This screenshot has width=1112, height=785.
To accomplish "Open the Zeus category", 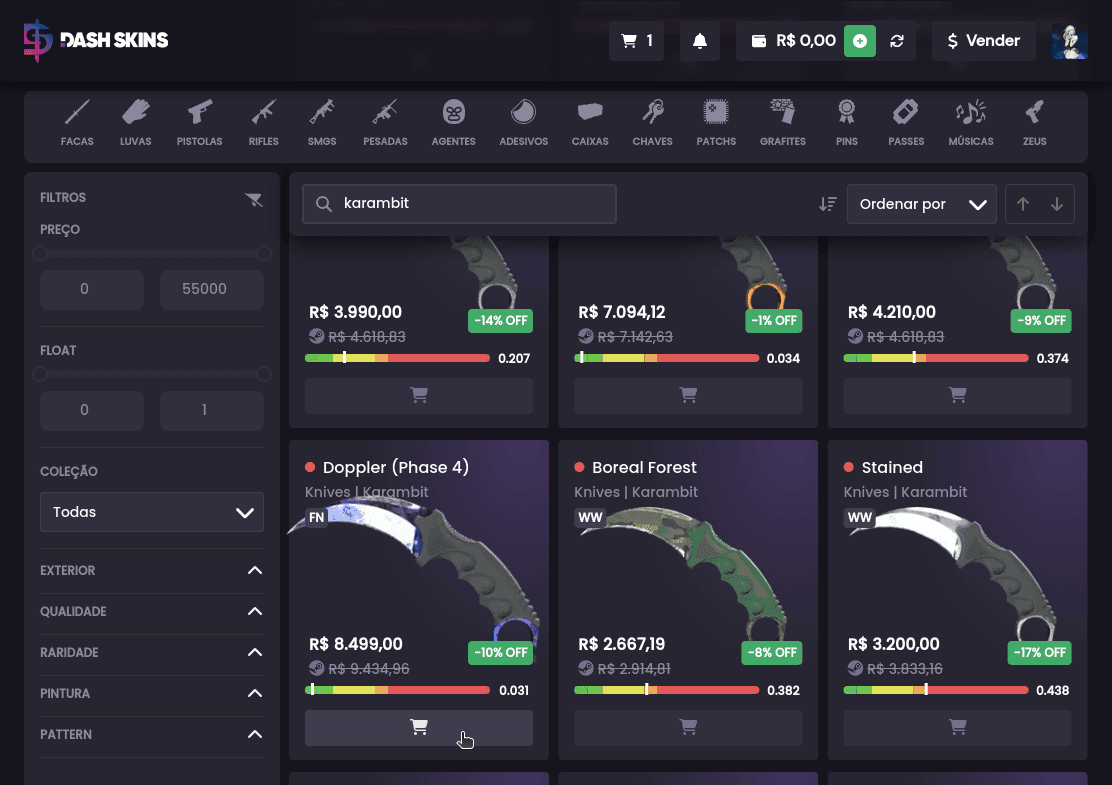I will click(x=1035, y=123).
